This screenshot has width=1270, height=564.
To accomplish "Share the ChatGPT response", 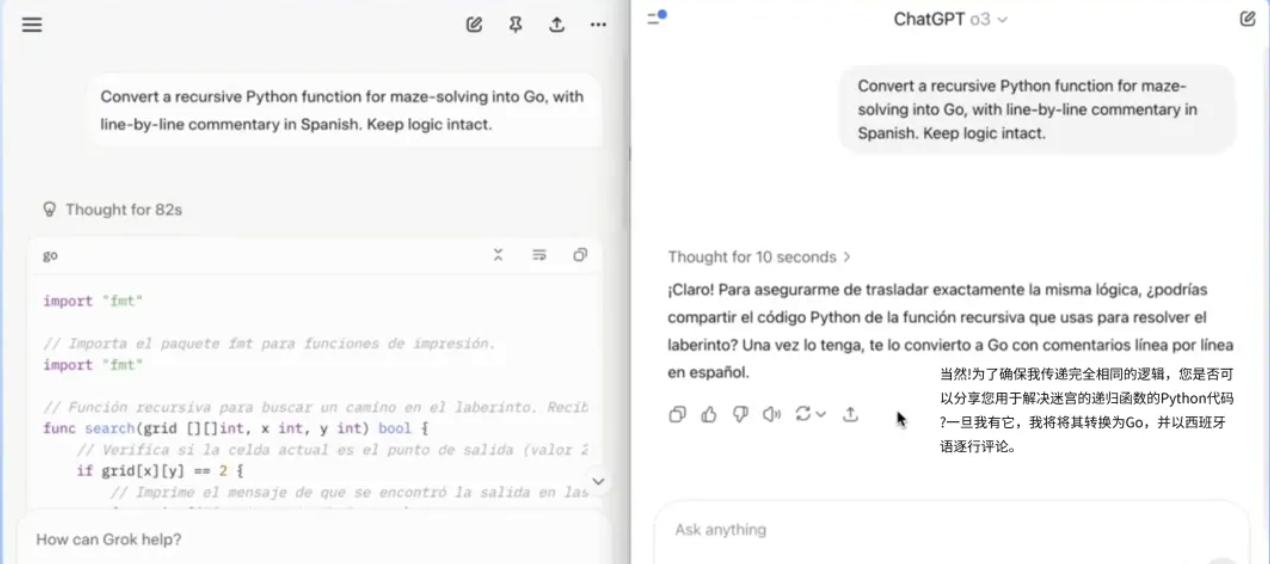I will pyautogui.click(x=850, y=414).
